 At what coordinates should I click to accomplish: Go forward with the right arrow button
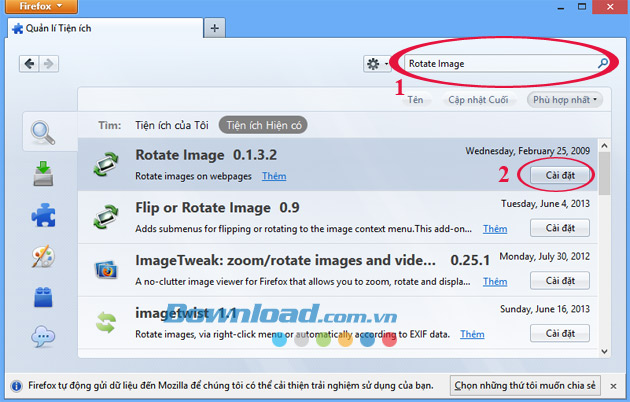[x=49, y=63]
